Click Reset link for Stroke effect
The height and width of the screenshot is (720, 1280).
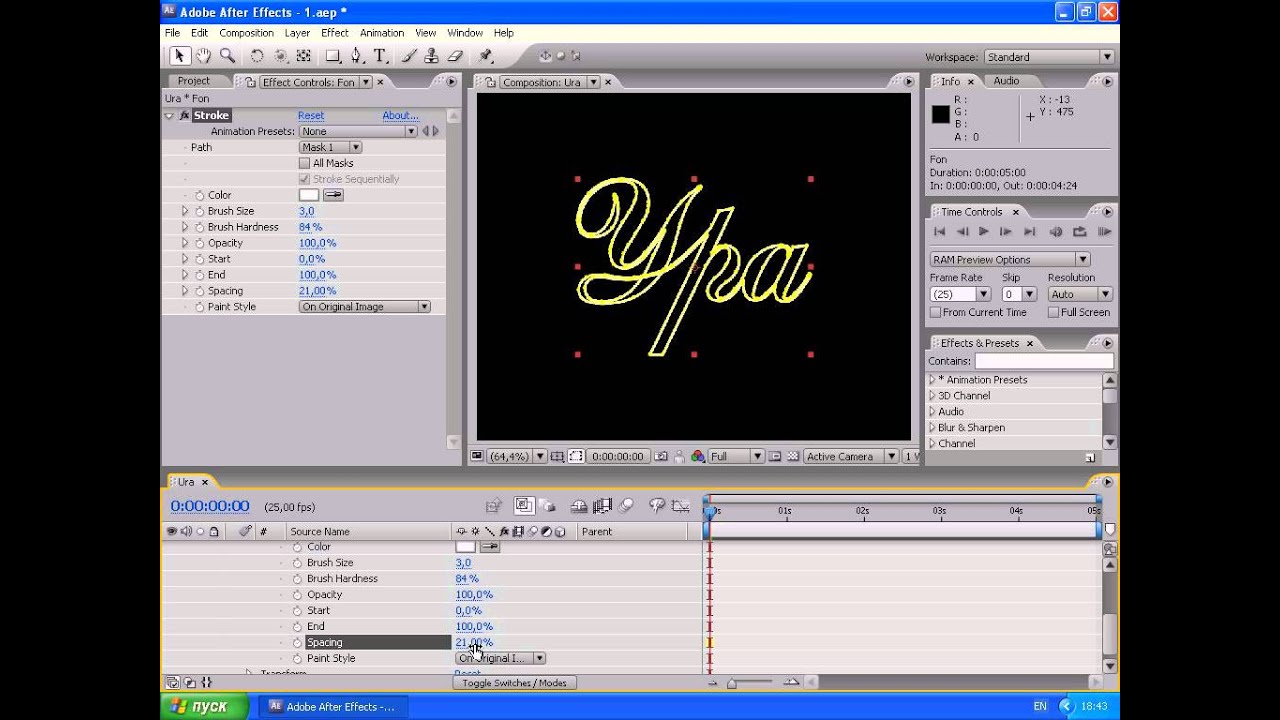(x=311, y=116)
